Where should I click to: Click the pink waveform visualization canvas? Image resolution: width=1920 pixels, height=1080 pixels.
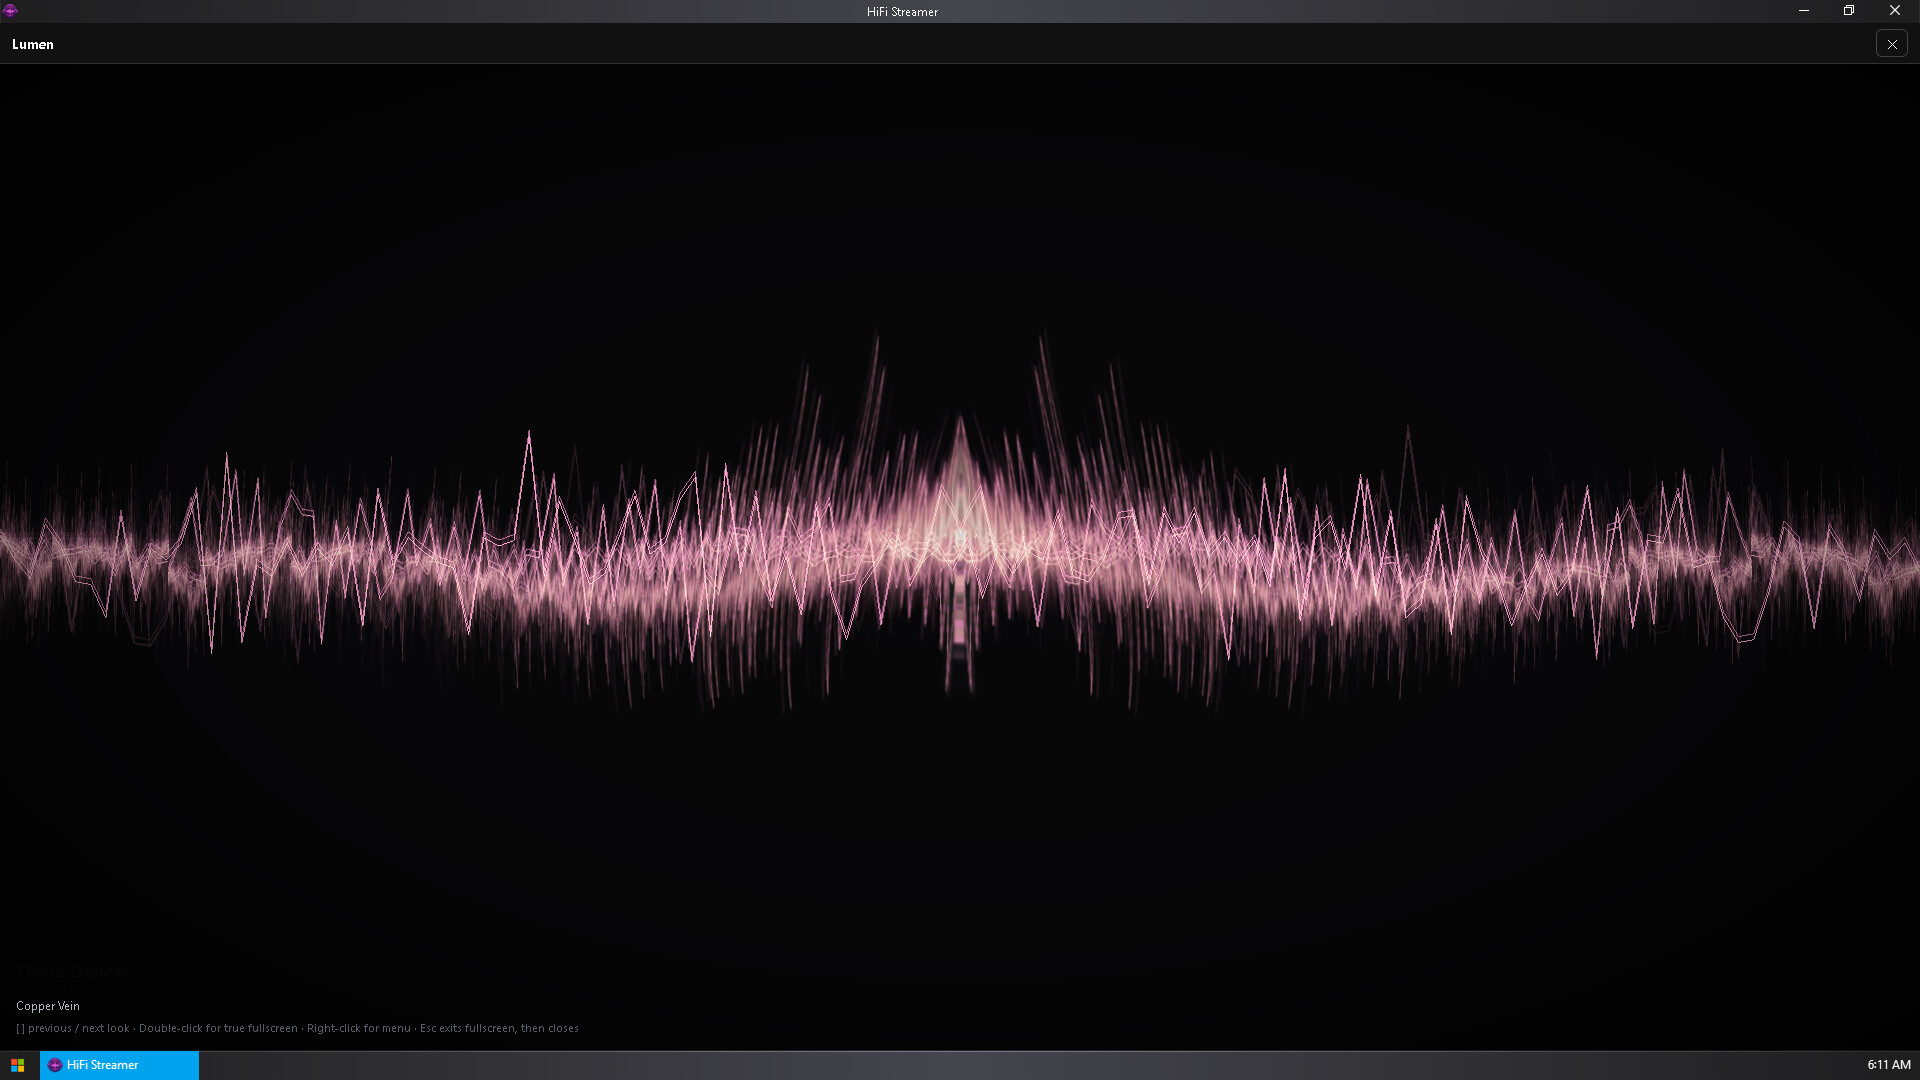pyautogui.click(x=960, y=557)
